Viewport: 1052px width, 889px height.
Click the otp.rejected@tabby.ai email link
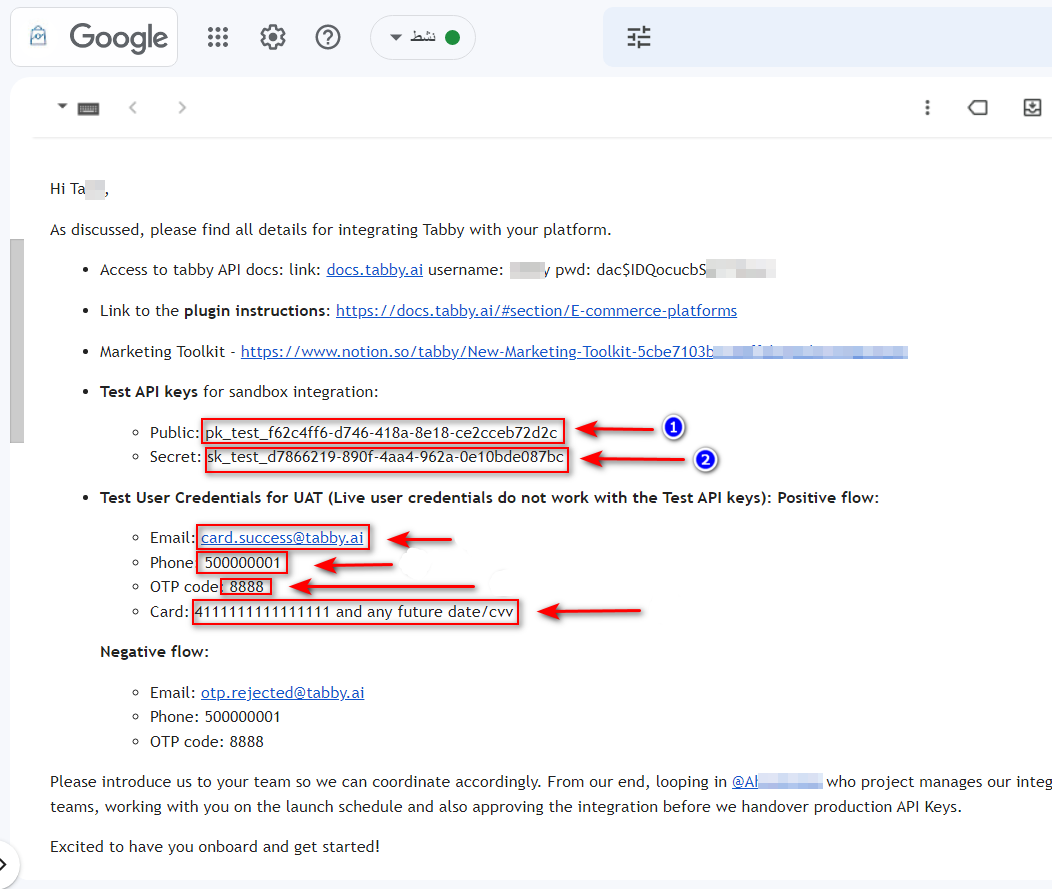282,692
